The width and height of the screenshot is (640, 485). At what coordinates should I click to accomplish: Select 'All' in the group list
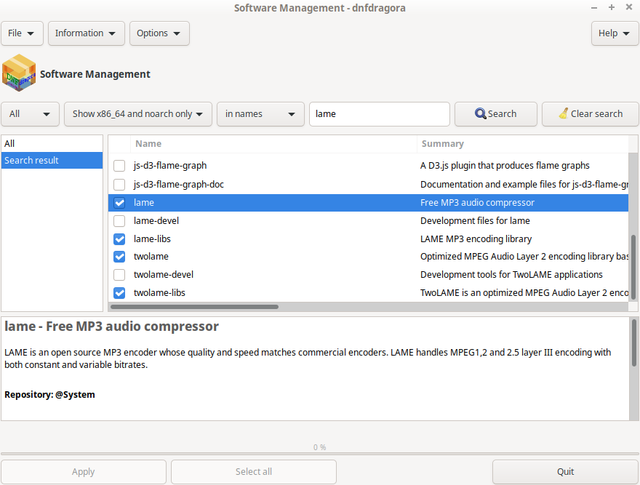click(52, 144)
